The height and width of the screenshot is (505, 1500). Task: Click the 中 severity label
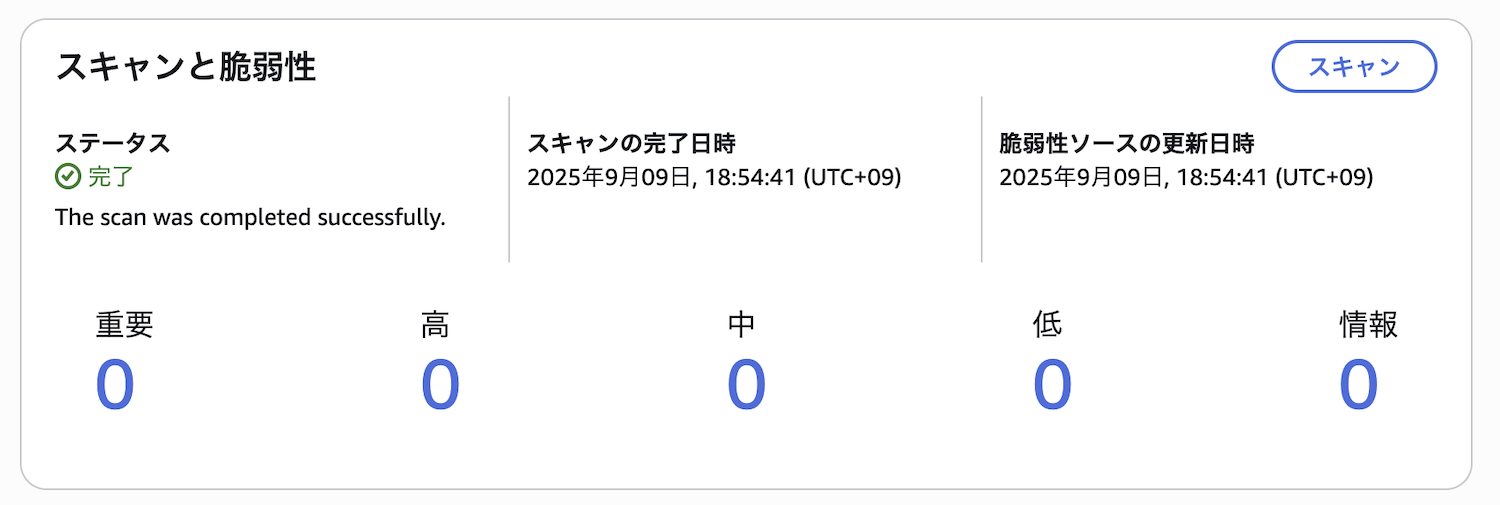point(741,325)
